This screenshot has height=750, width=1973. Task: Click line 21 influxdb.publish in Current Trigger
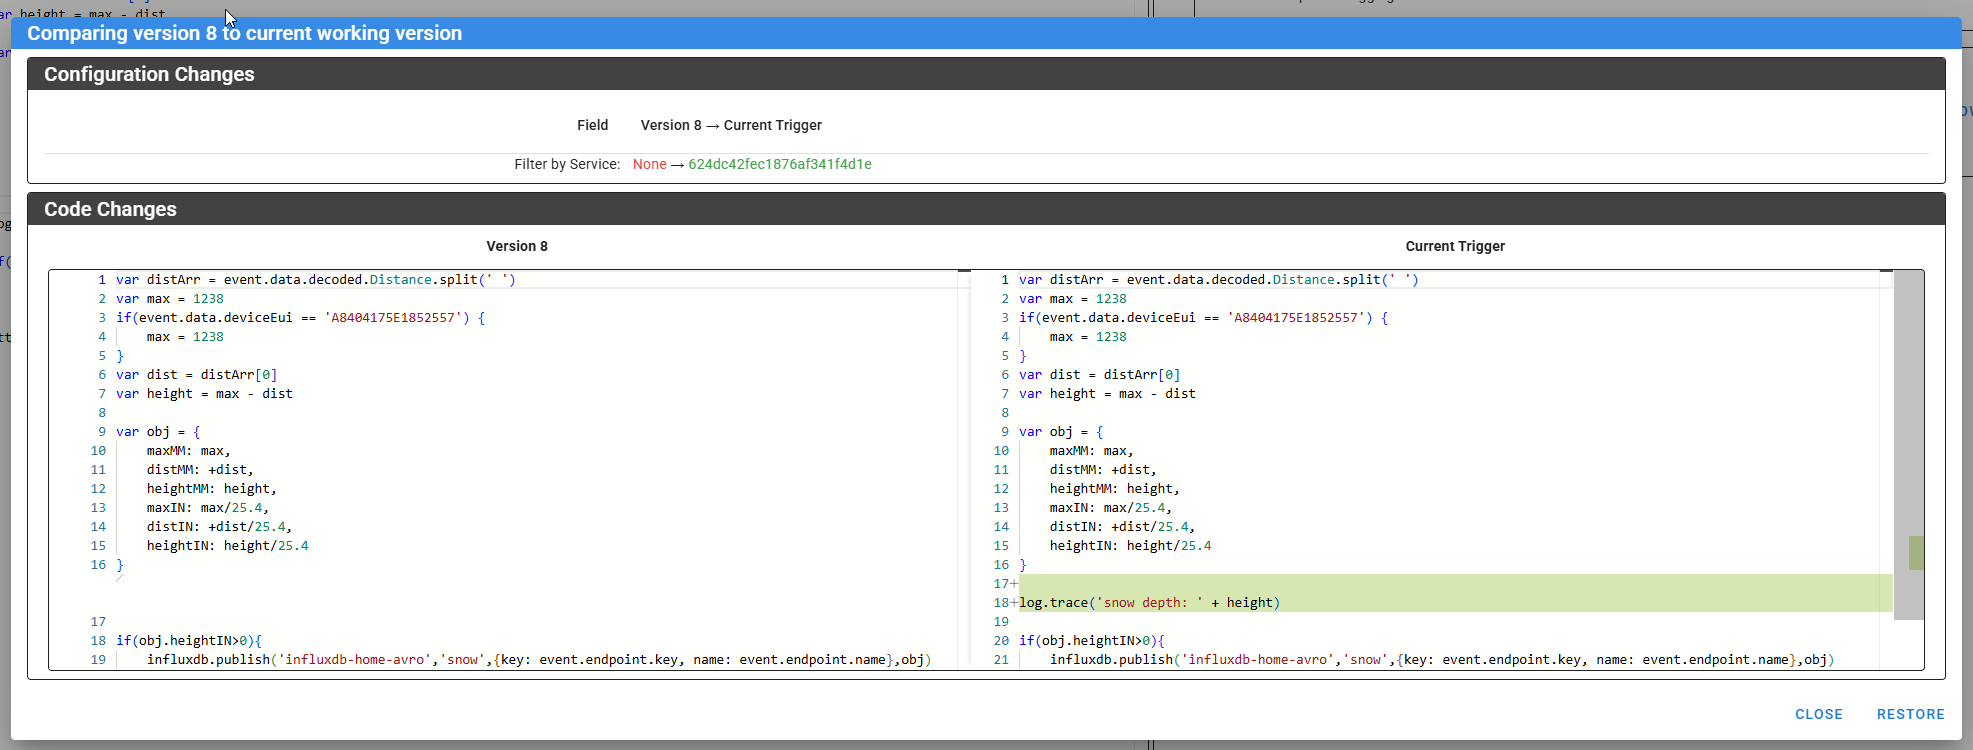[1442, 660]
